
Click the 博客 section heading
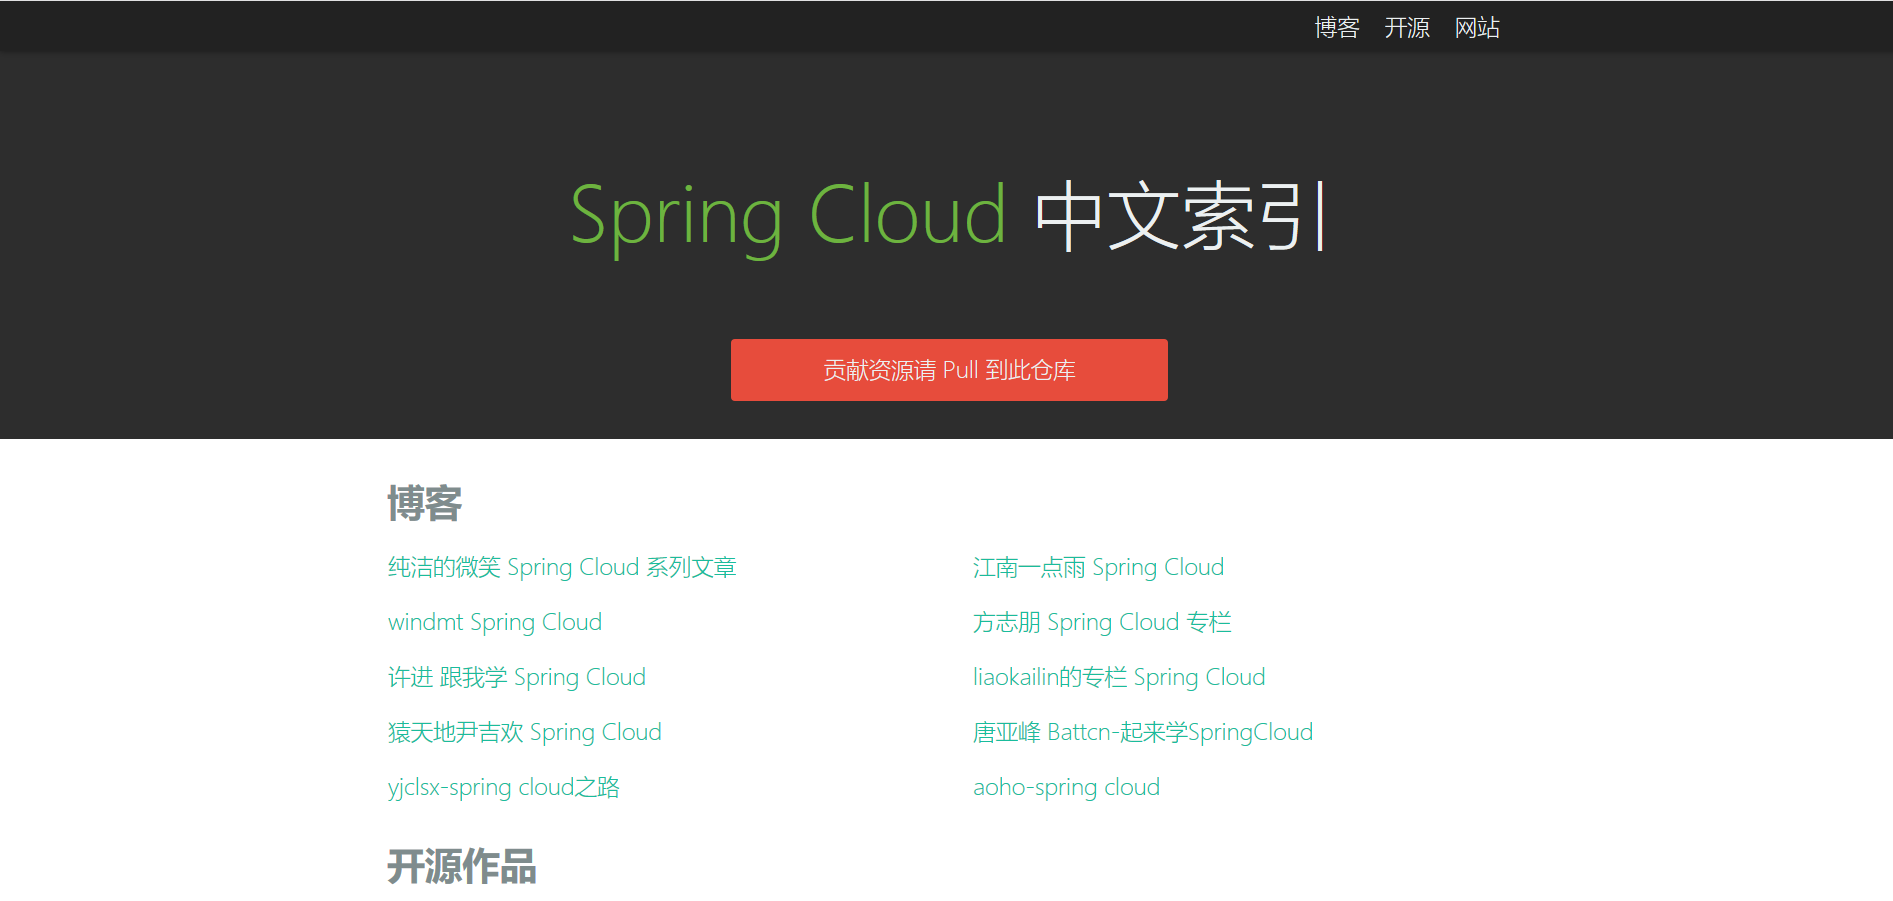[425, 503]
